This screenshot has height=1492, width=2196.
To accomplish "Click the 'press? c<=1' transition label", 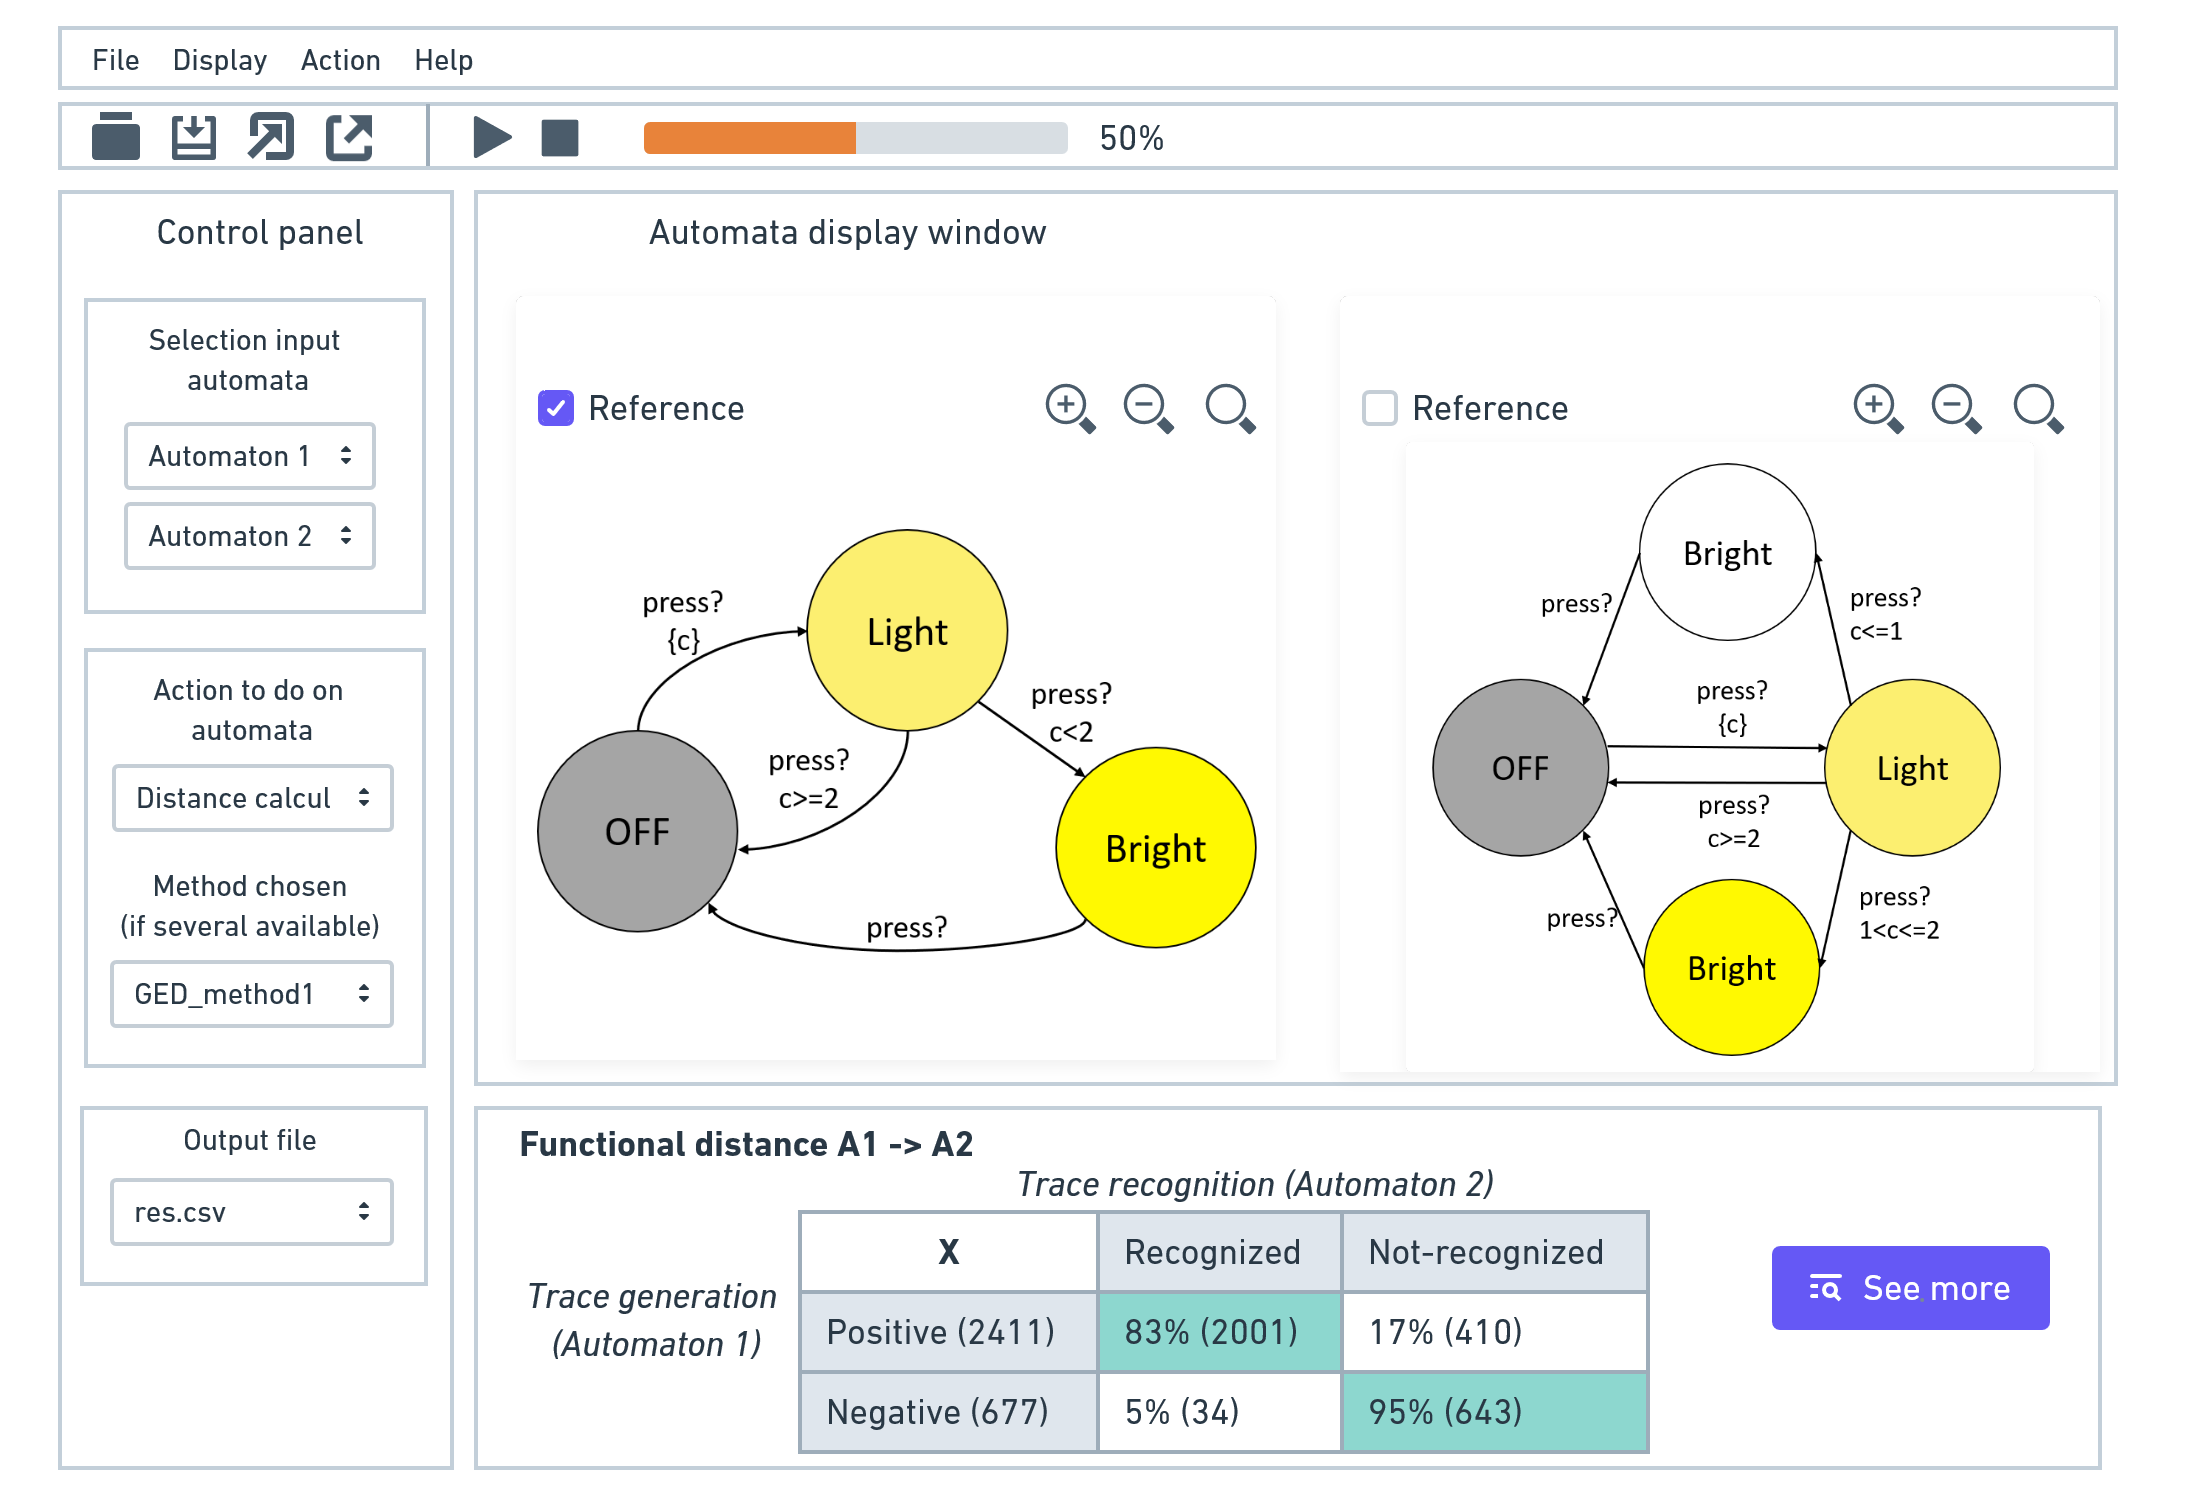I will pyautogui.click(x=1885, y=614).
